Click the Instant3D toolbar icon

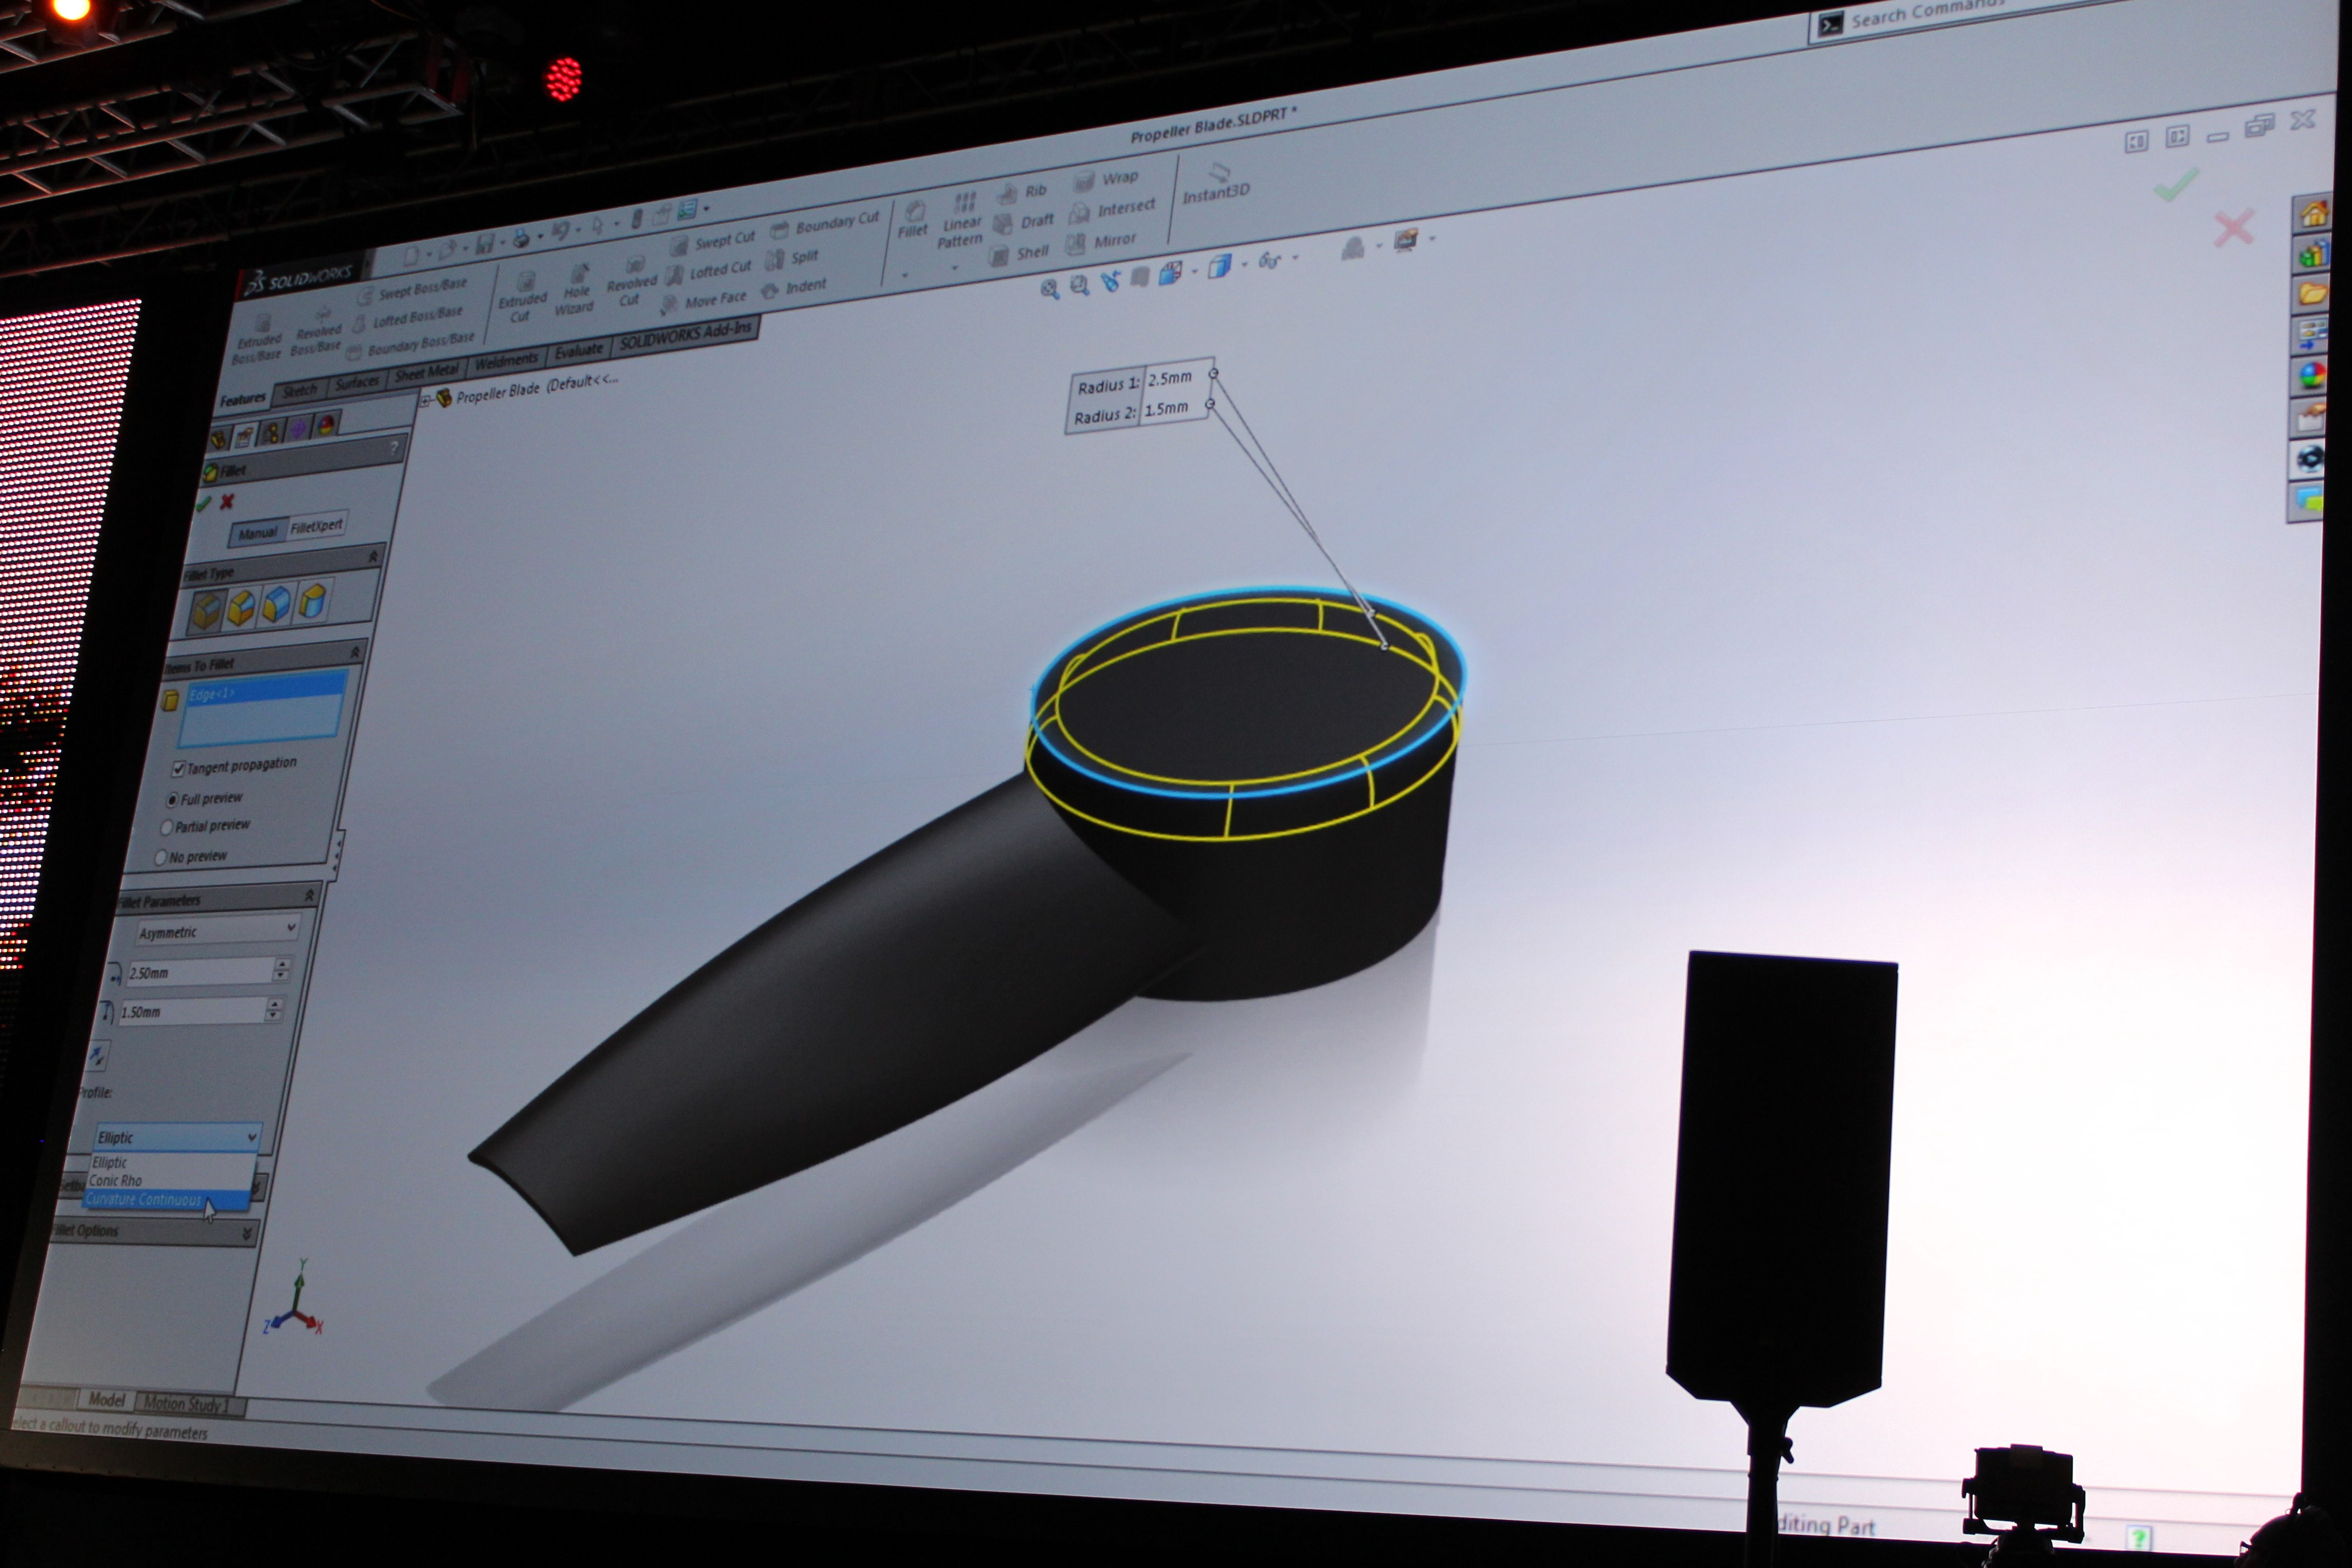(x=1219, y=173)
